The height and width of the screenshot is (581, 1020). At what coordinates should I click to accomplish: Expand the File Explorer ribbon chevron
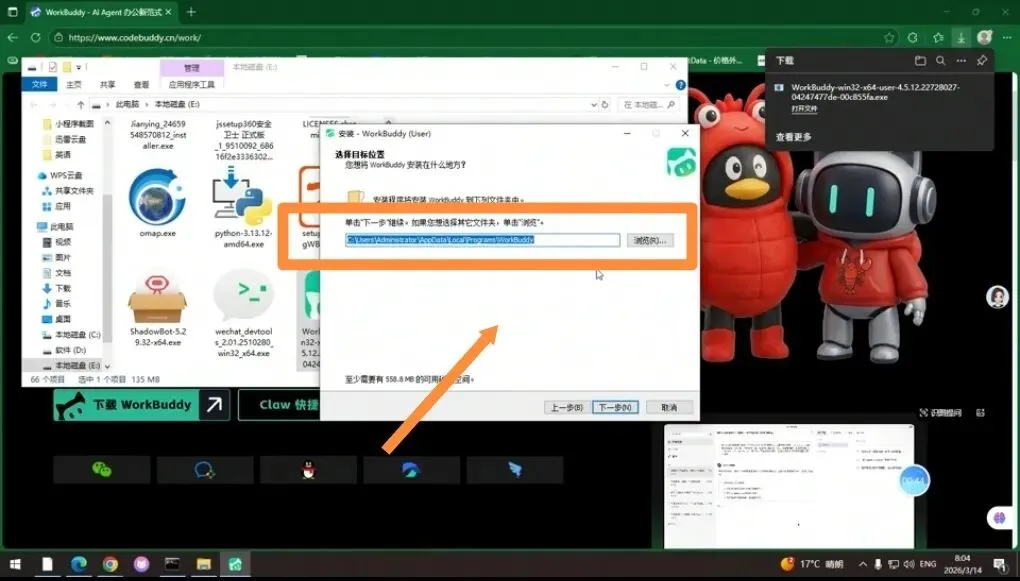tap(667, 85)
